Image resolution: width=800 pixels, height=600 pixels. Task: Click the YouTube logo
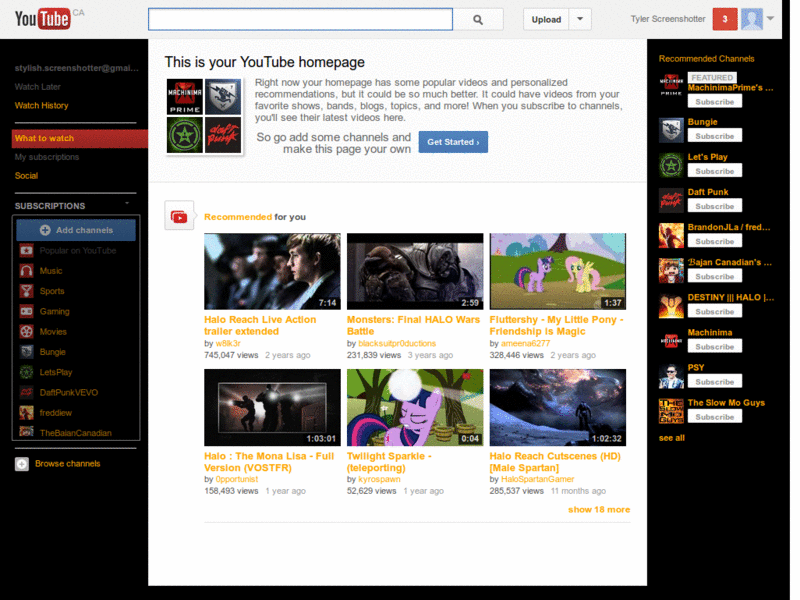tap(42, 19)
